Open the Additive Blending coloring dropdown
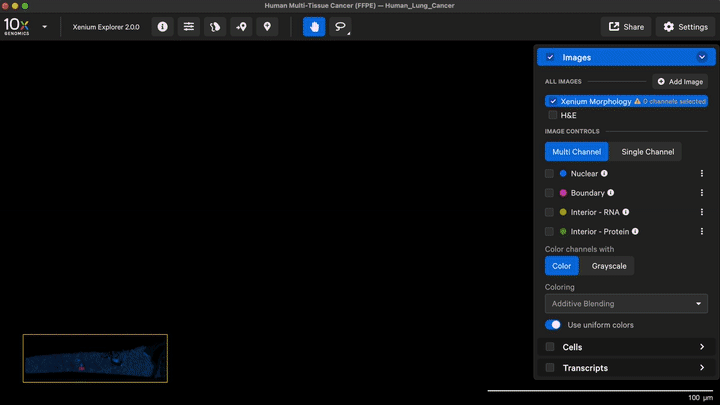The image size is (720, 405). (626, 304)
